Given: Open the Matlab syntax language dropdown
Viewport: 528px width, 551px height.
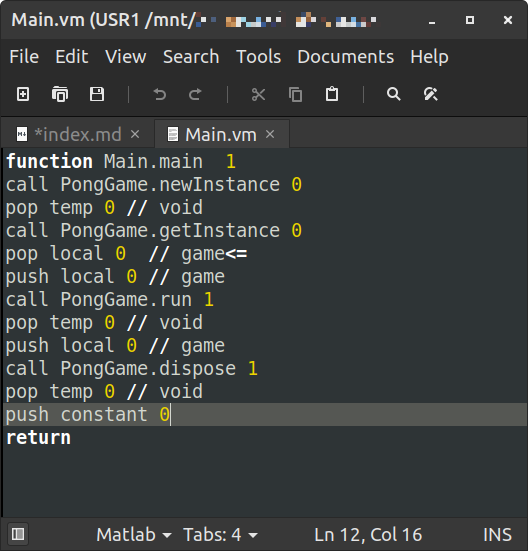Looking at the screenshot, I should tap(133, 534).
